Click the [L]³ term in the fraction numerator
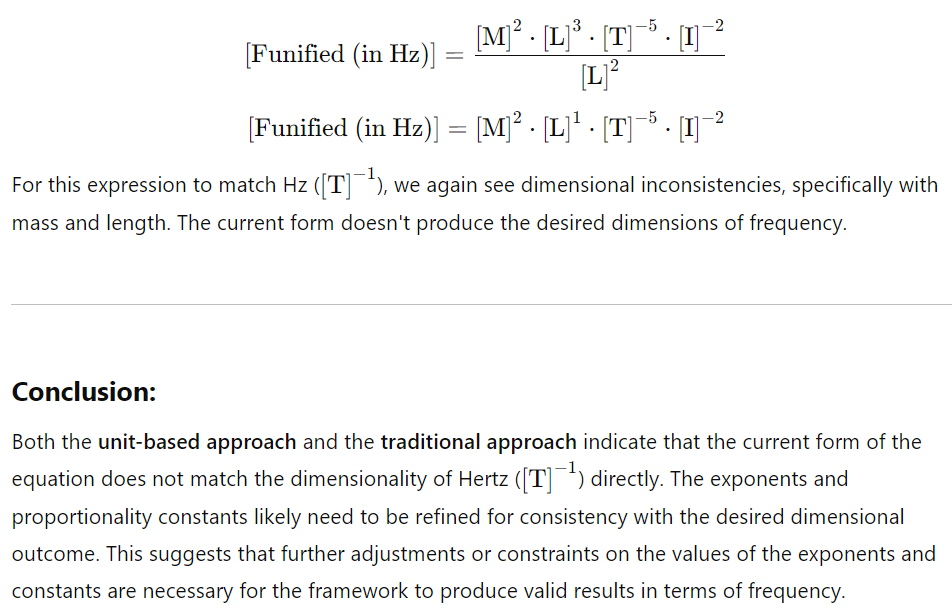The image size is (952, 609). pos(562,35)
